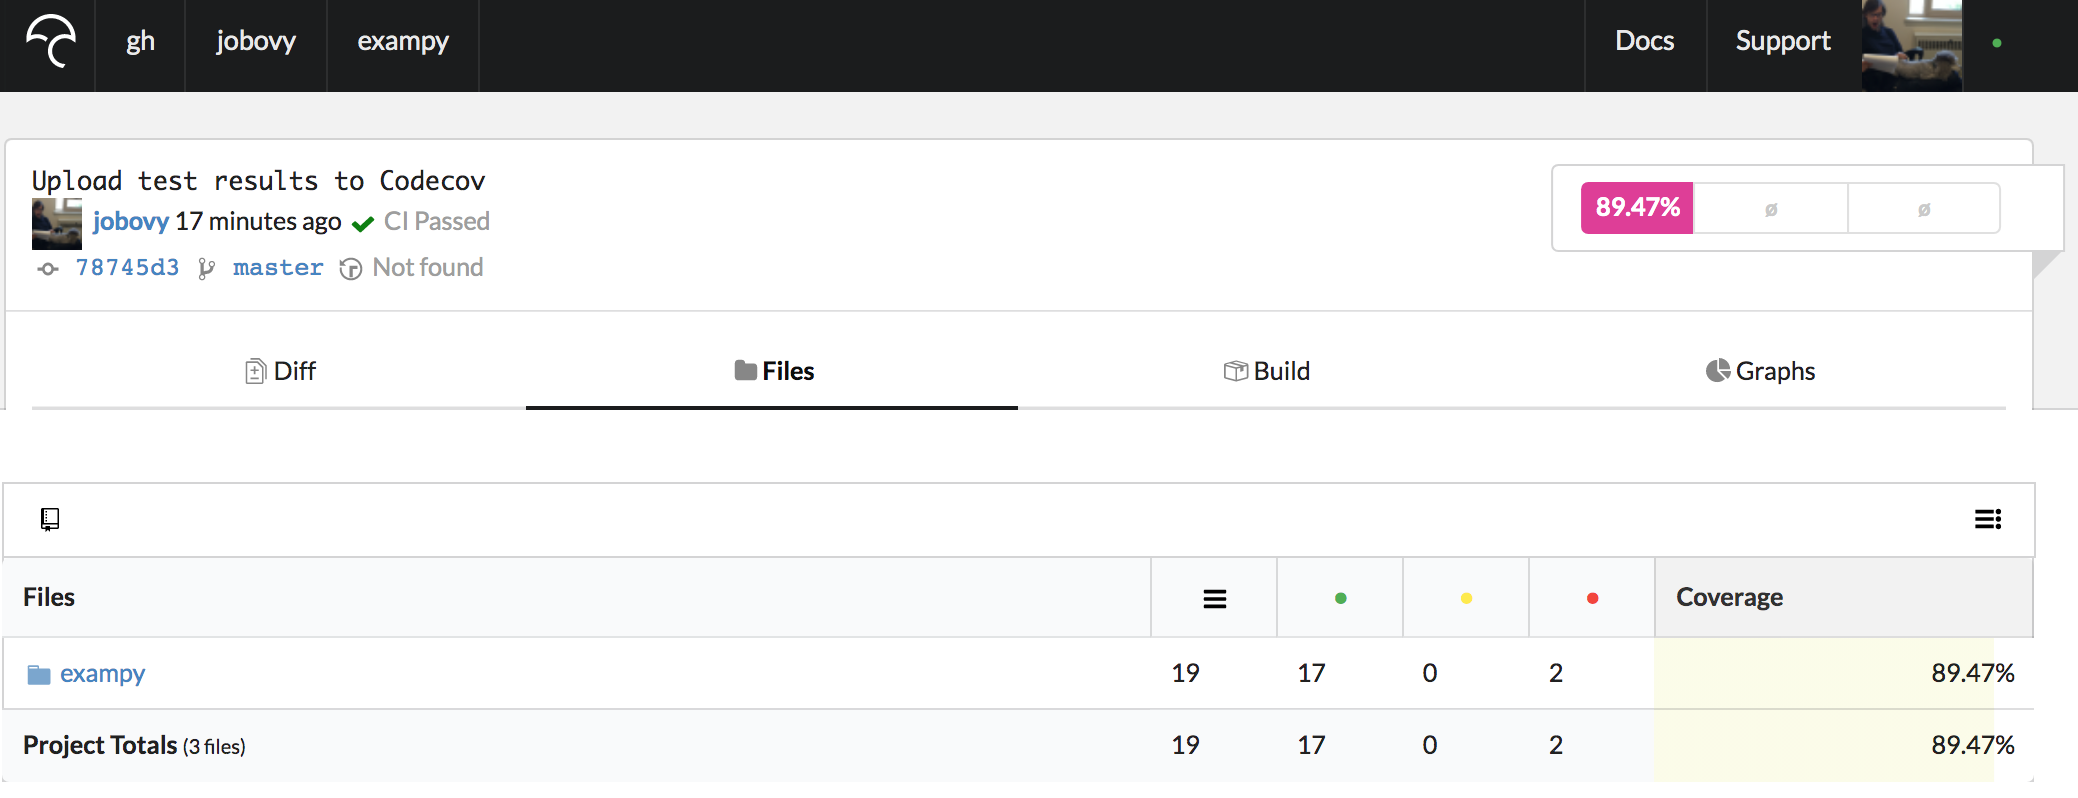Open the user avatar in navbar
Image resolution: width=2078 pixels, height=798 pixels.
[1912, 46]
